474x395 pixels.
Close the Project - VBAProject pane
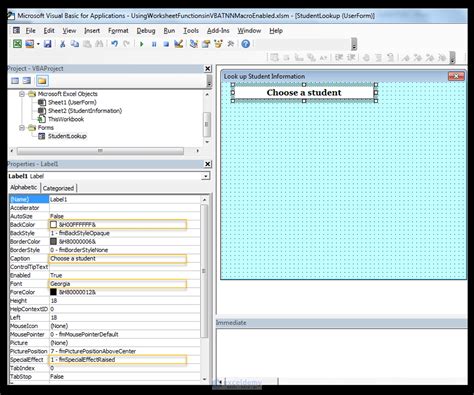[207, 69]
